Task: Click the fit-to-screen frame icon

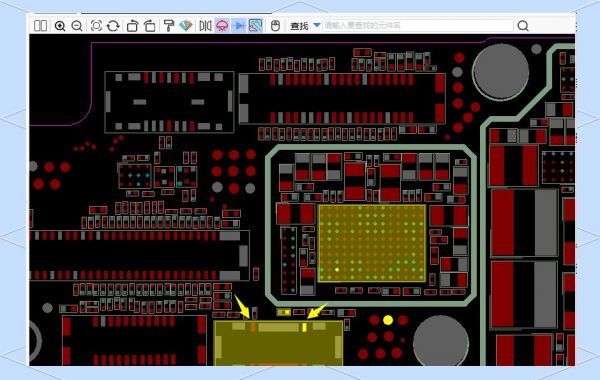Action: click(96, 26)
